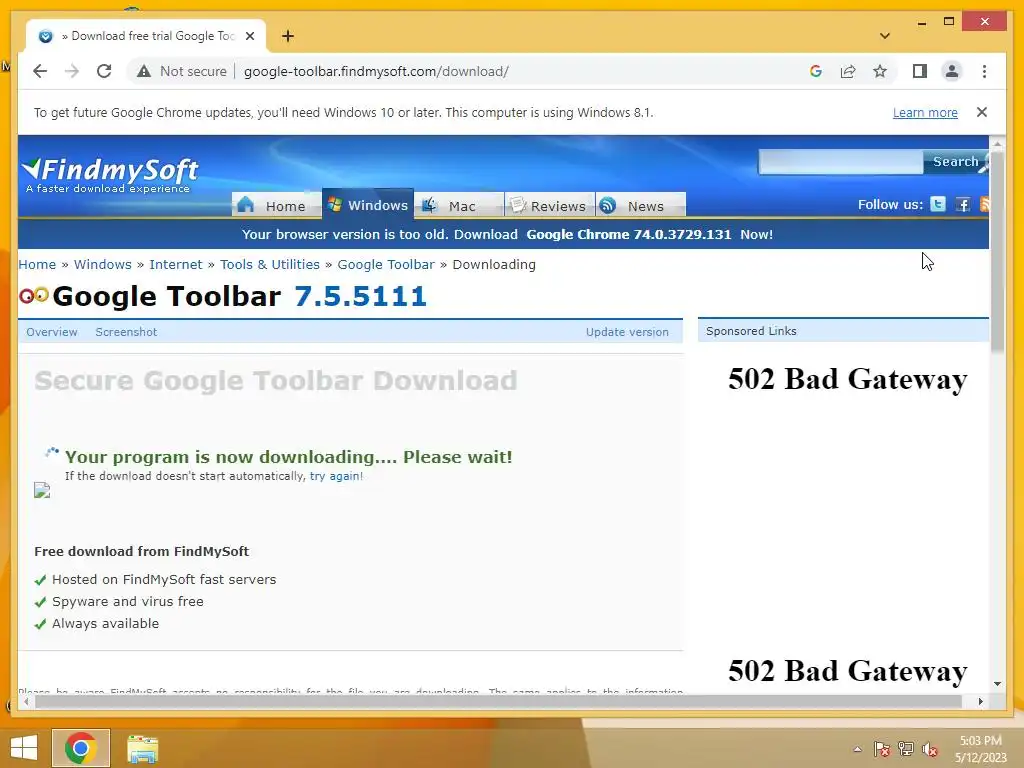Click the scroll right arrow
The image size is (1024, 768).
pyautogui.click(x=980, y=701)
